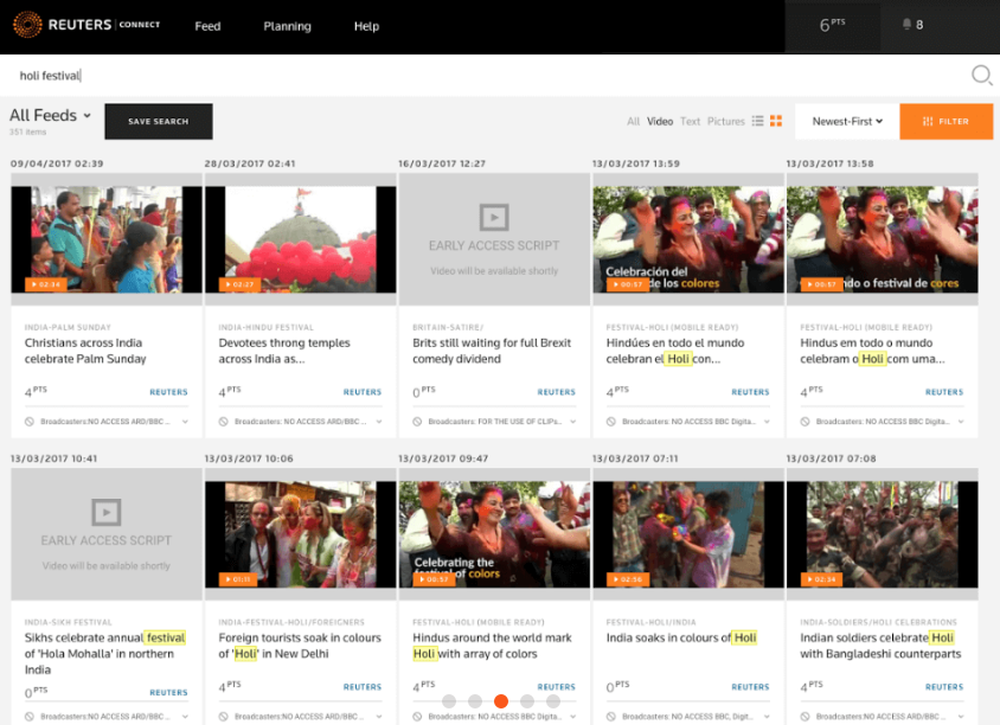Click play icon on Sikhs early access card

pyautogui.click(x=106, y=512)
